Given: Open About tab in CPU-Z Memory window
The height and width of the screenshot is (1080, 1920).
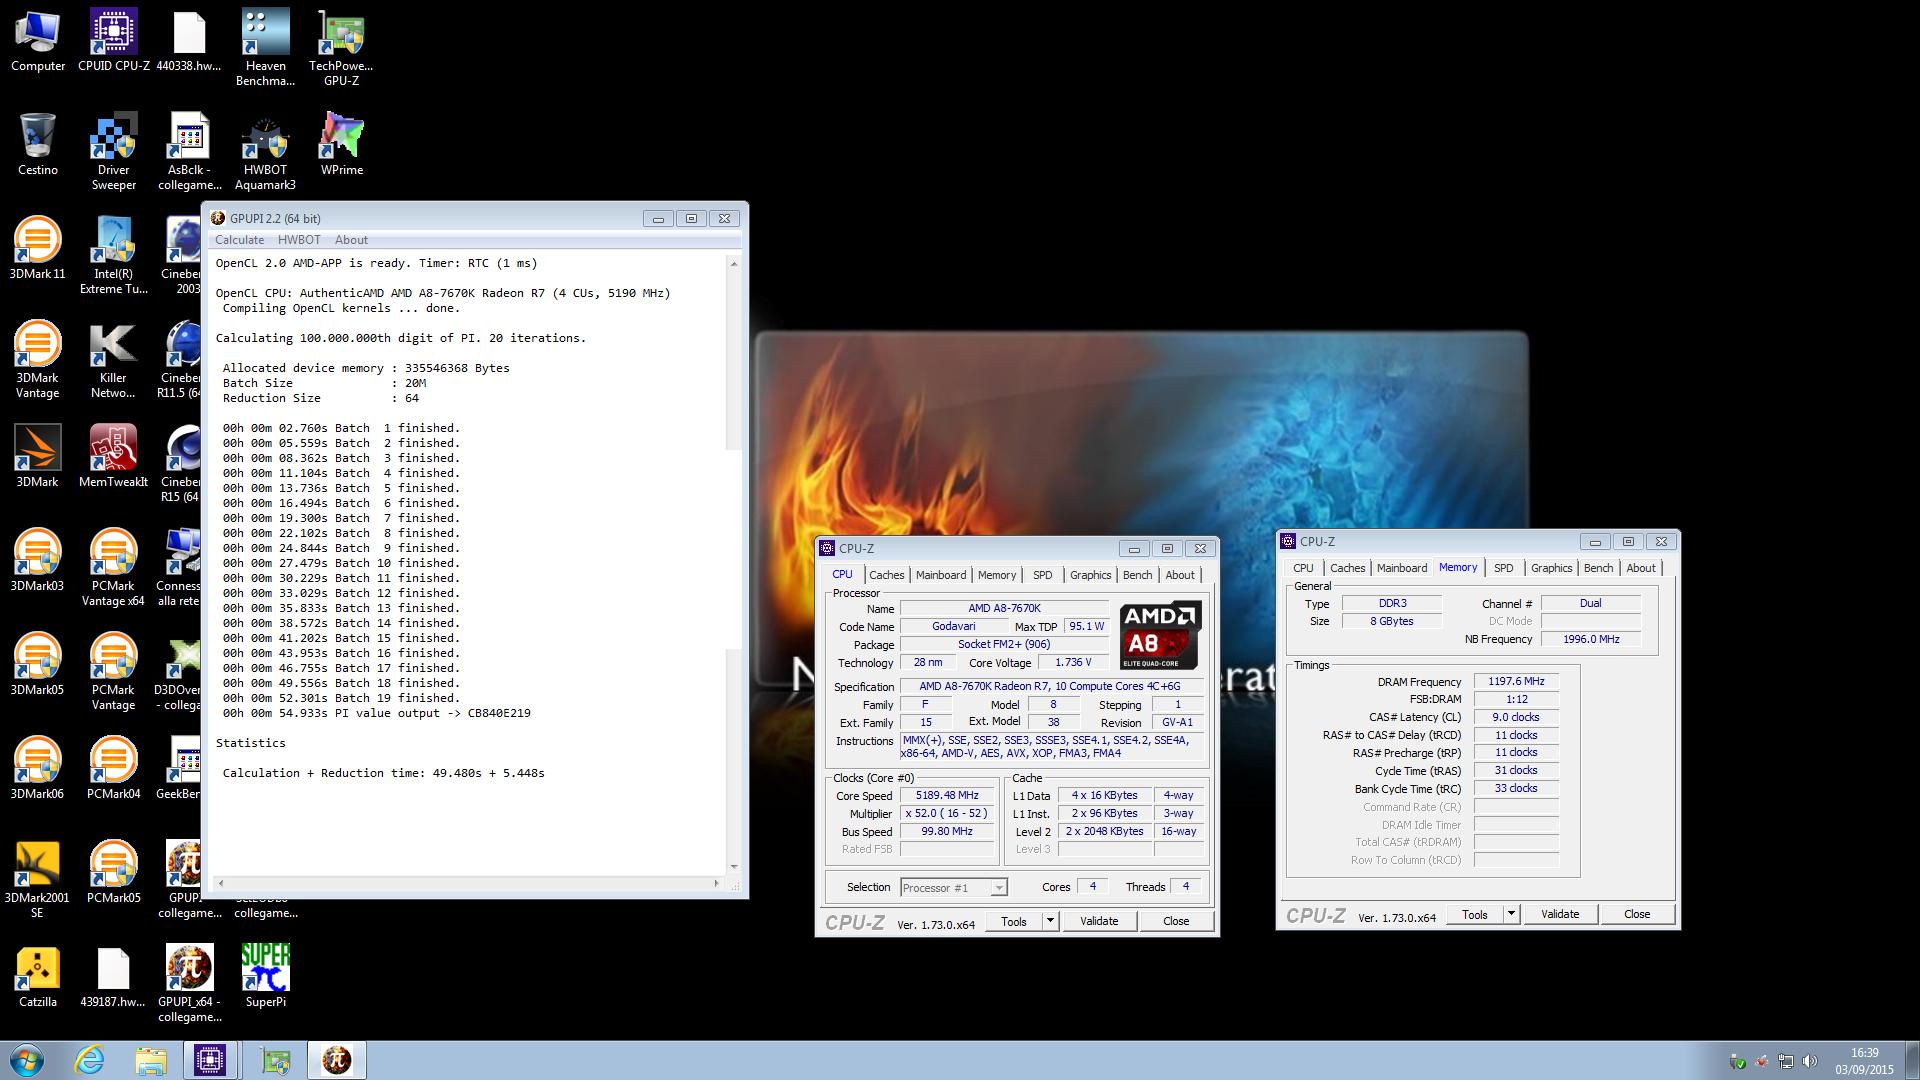Looking at the screenshot, I should click(x=1640, y=568).
